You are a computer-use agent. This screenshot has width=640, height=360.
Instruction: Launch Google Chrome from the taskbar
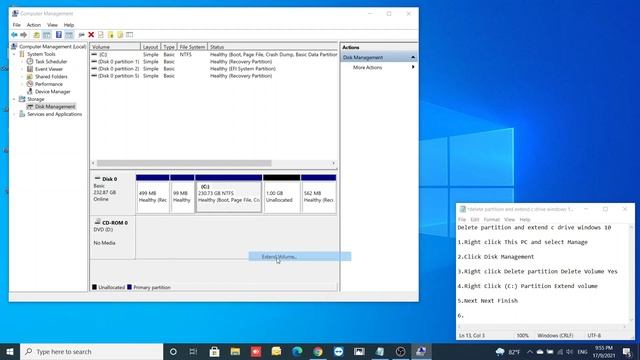(x=318, y=351)
